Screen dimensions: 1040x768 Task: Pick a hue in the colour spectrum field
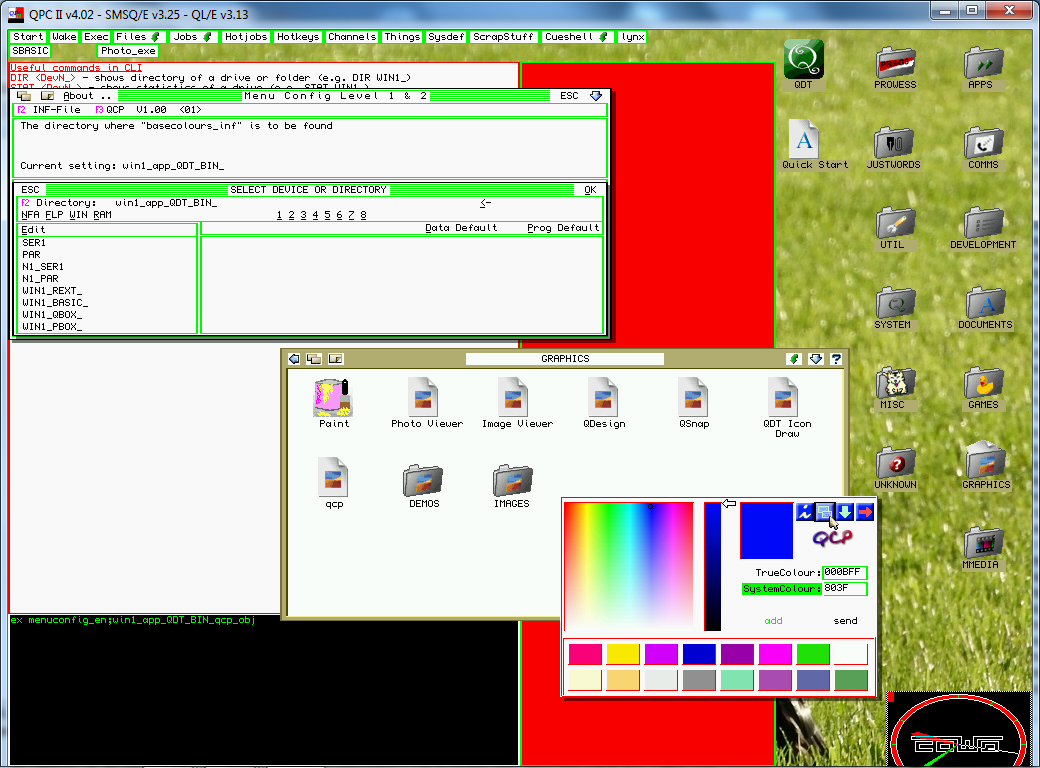pyautogui.click(x=629, y=566)
